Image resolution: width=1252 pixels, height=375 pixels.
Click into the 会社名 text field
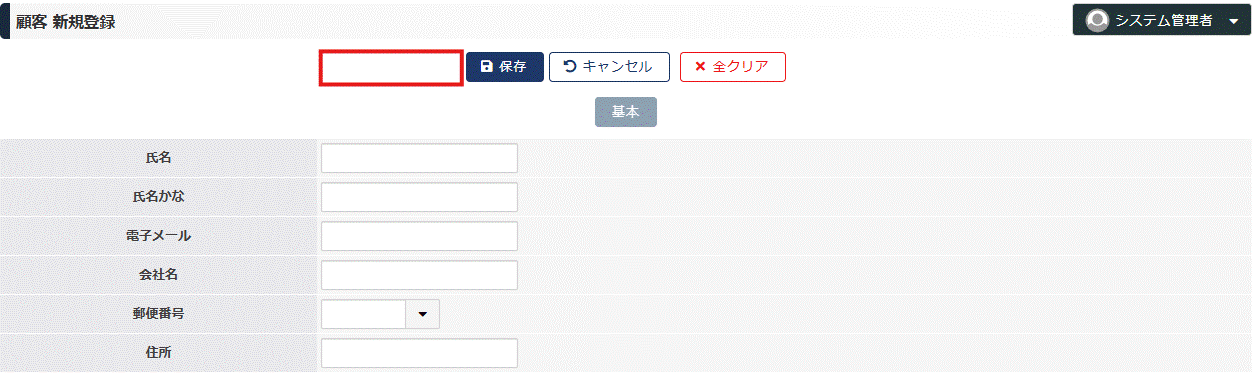click(x=419, y=275)
